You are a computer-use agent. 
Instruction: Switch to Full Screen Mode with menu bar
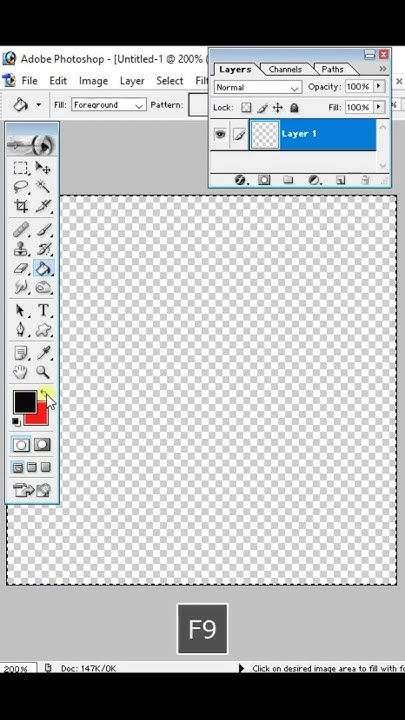(32, 467)
